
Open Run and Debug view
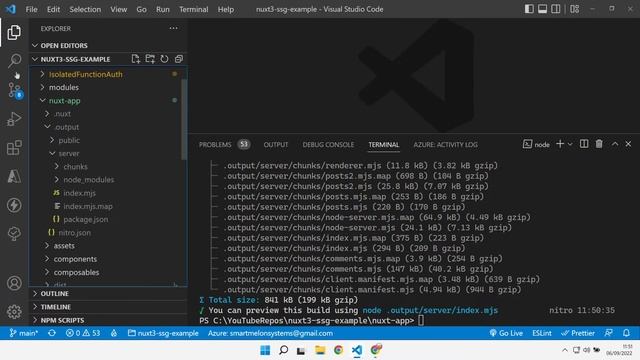tap(14, 119)
